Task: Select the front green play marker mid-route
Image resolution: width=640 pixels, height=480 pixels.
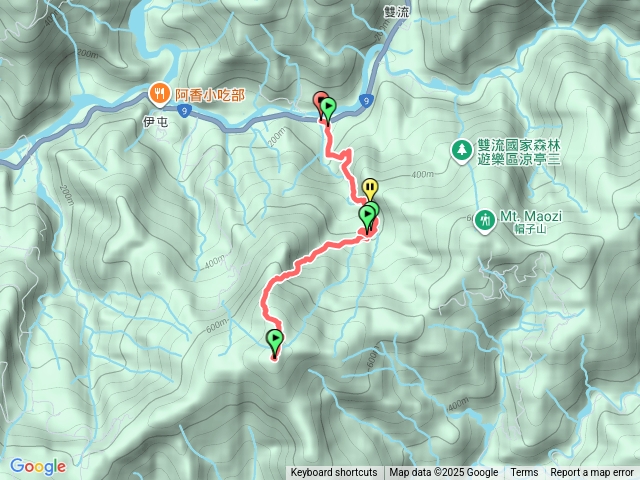Action: pos(367,217)
